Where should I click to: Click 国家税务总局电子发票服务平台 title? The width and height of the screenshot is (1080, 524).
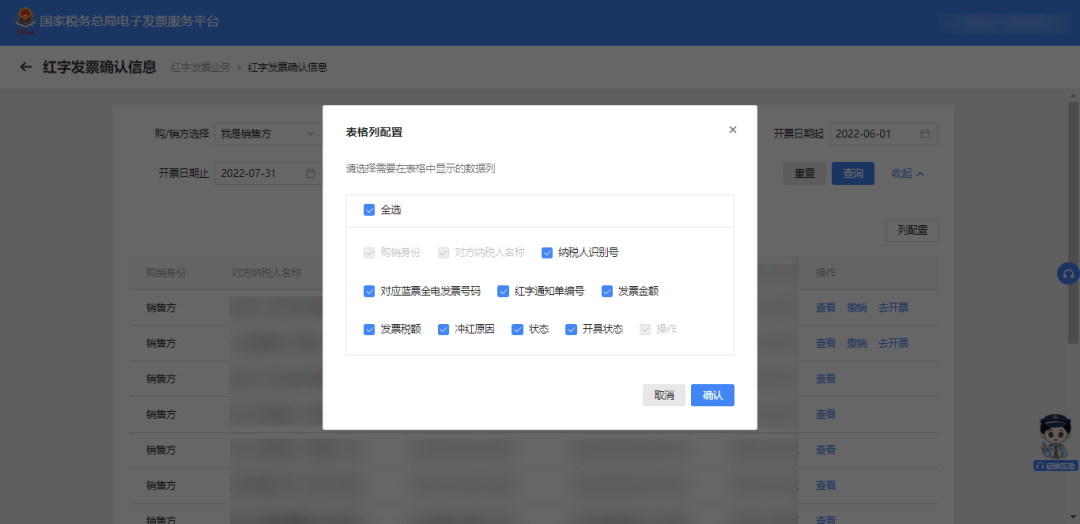click(x=129, y=21)
